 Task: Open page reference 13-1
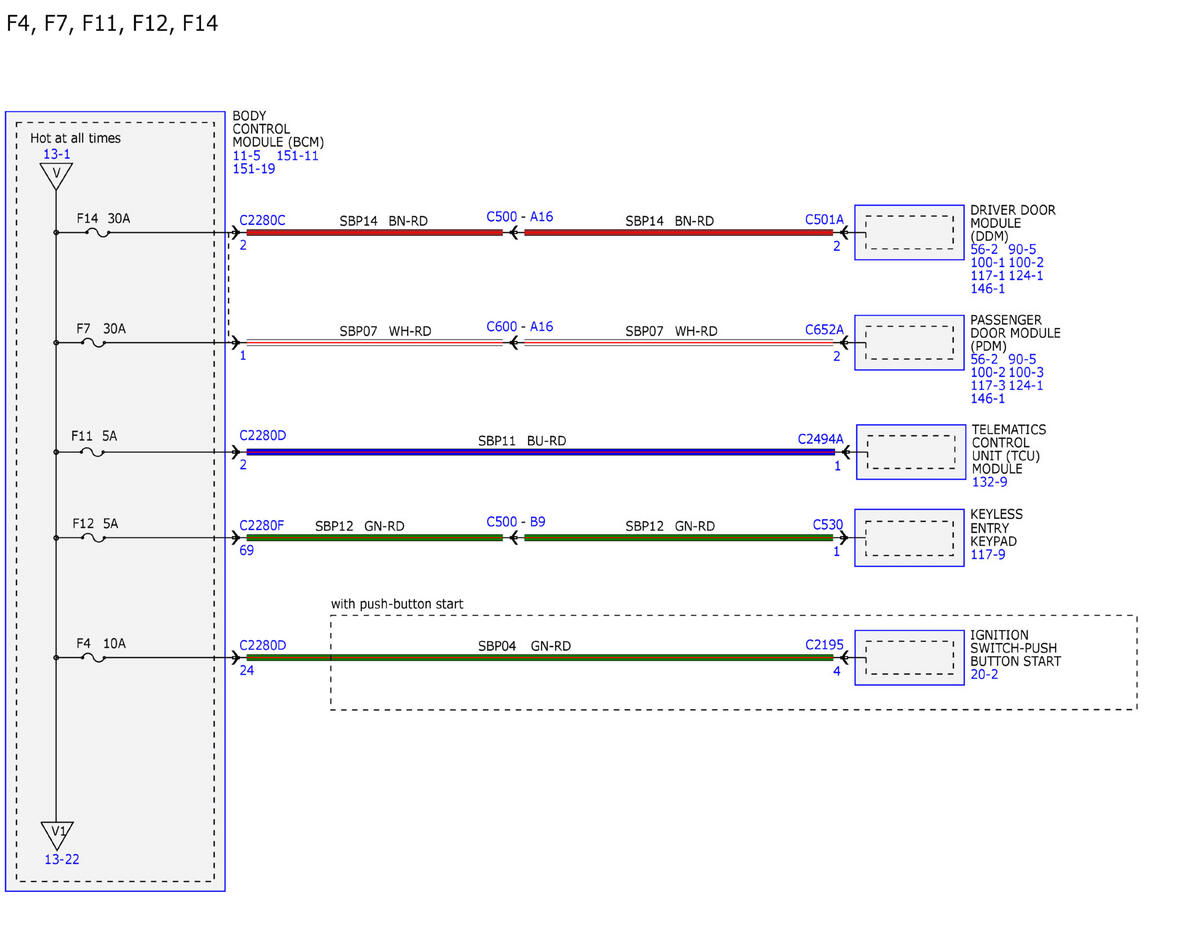[56, 154]
